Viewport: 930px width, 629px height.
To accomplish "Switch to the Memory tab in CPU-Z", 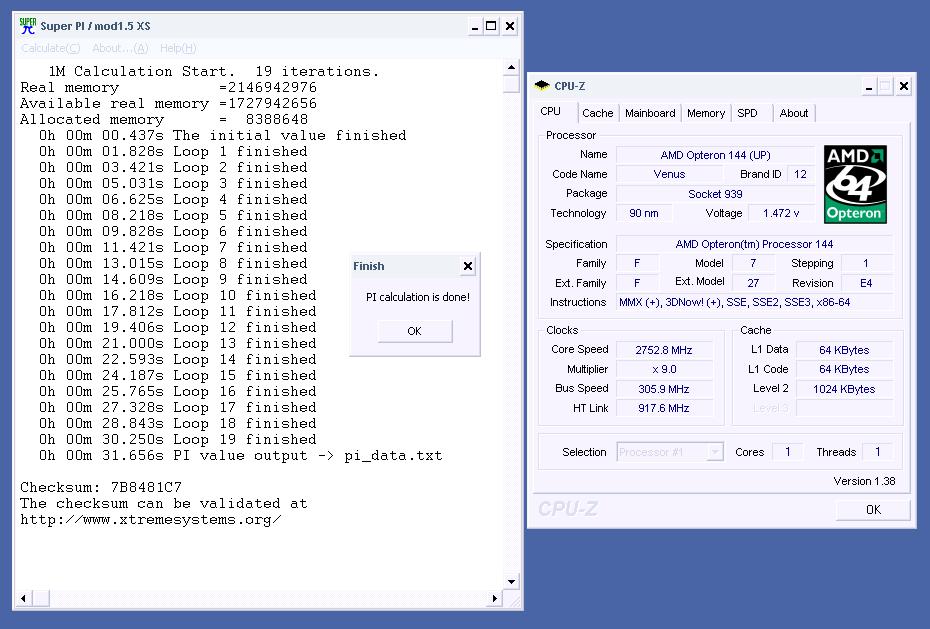I will (x=706, y=113).
